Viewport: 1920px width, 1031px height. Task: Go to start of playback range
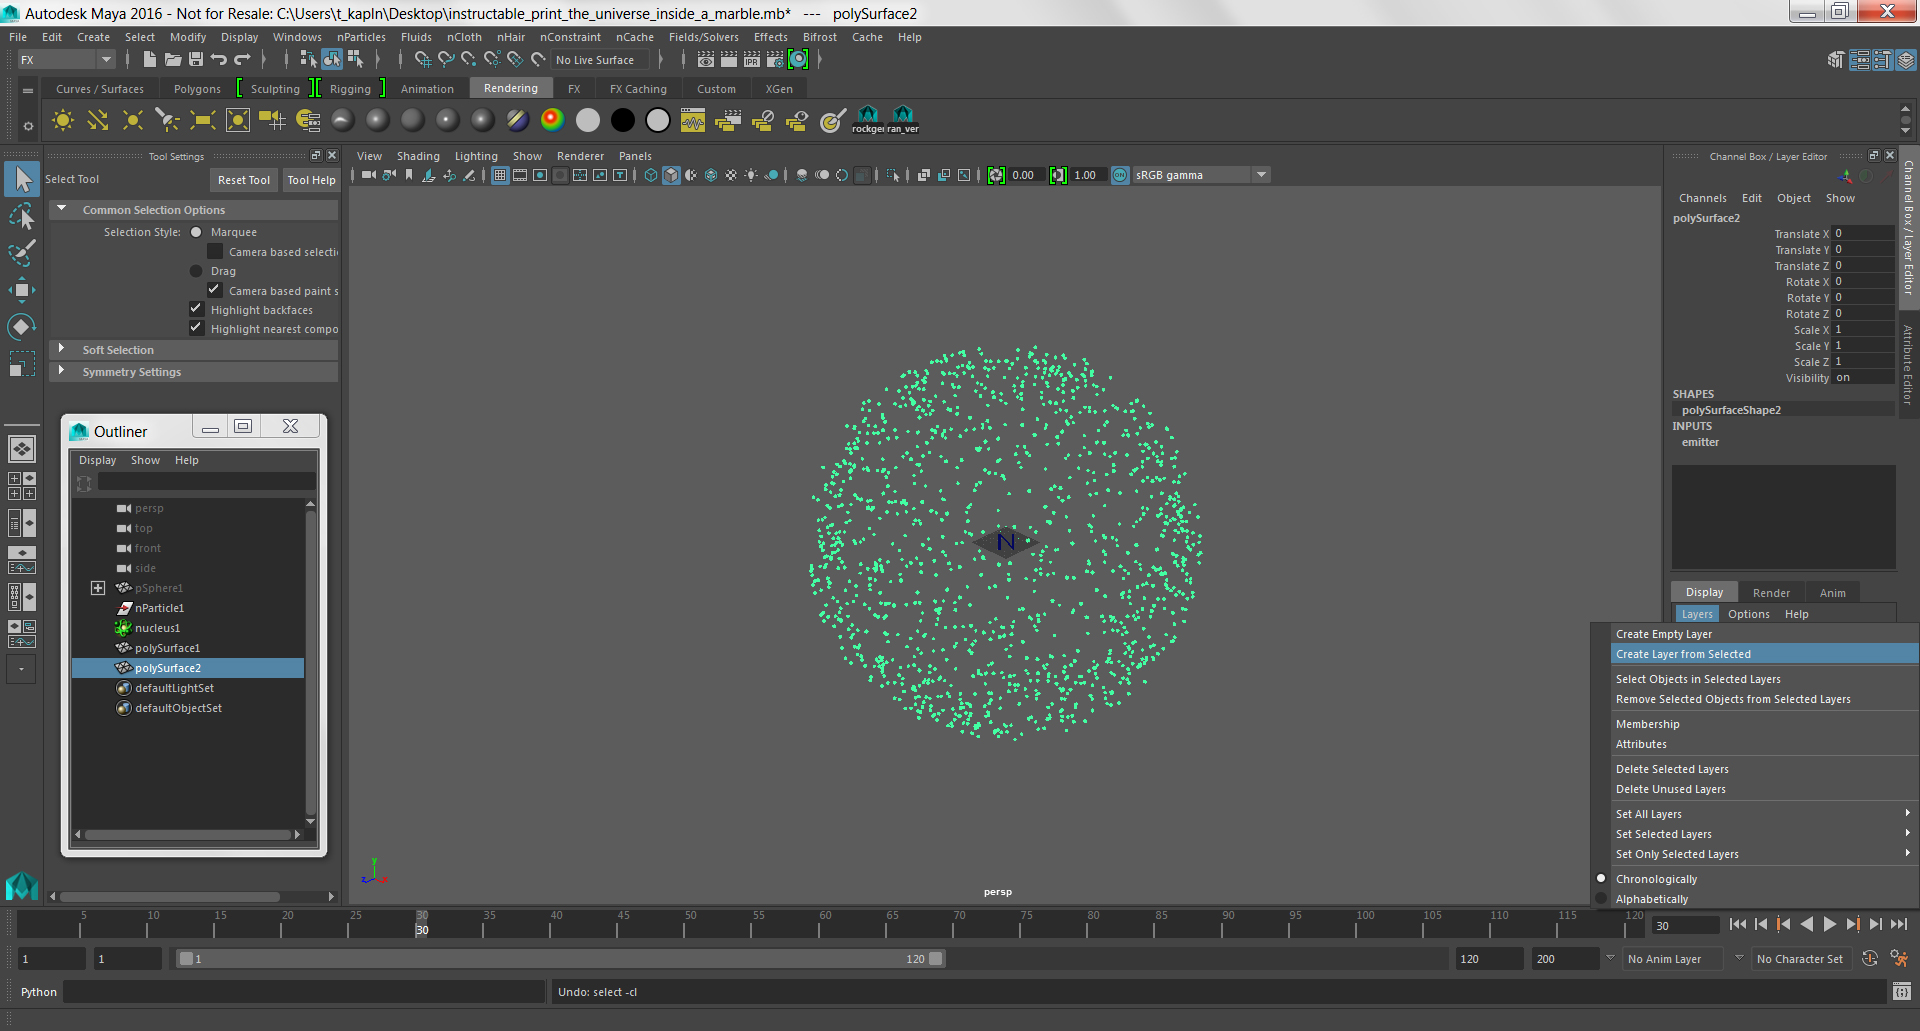tap(1737, 925)
